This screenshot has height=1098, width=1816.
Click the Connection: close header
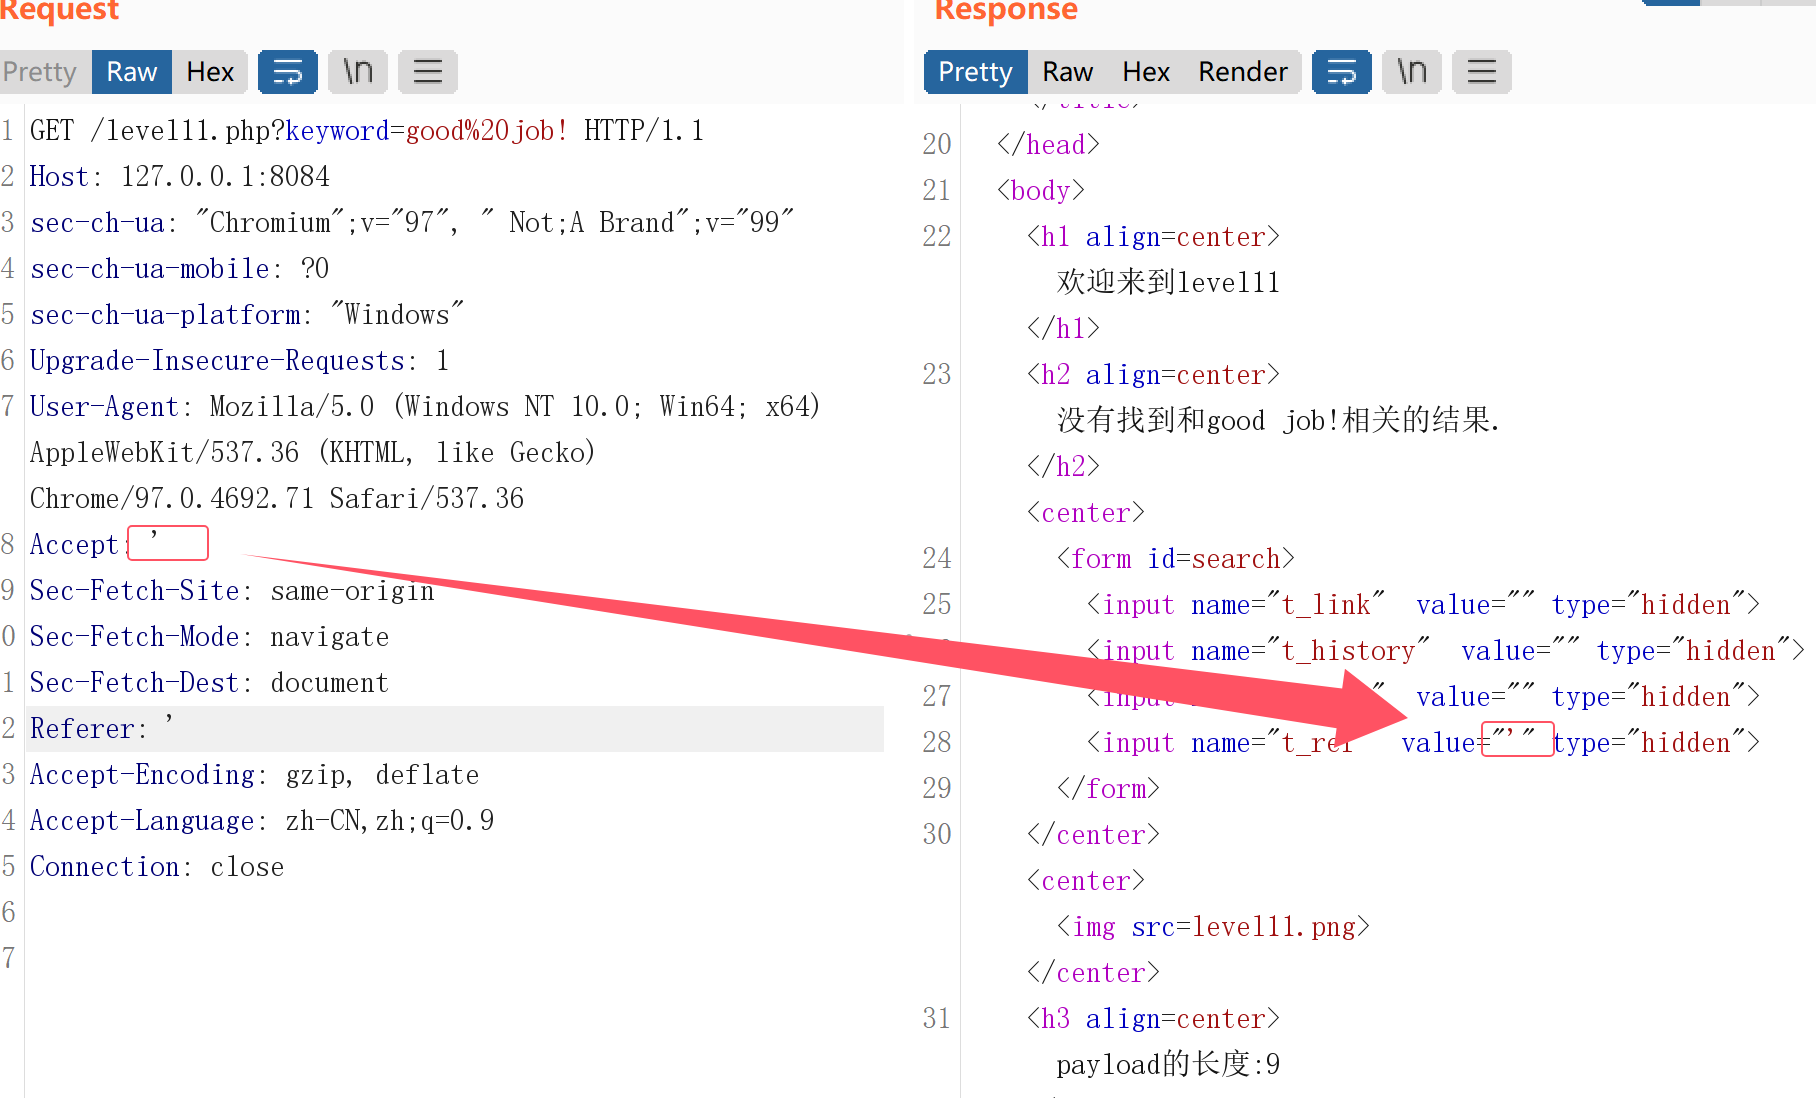pyautogui.click(x=157, y=867)
